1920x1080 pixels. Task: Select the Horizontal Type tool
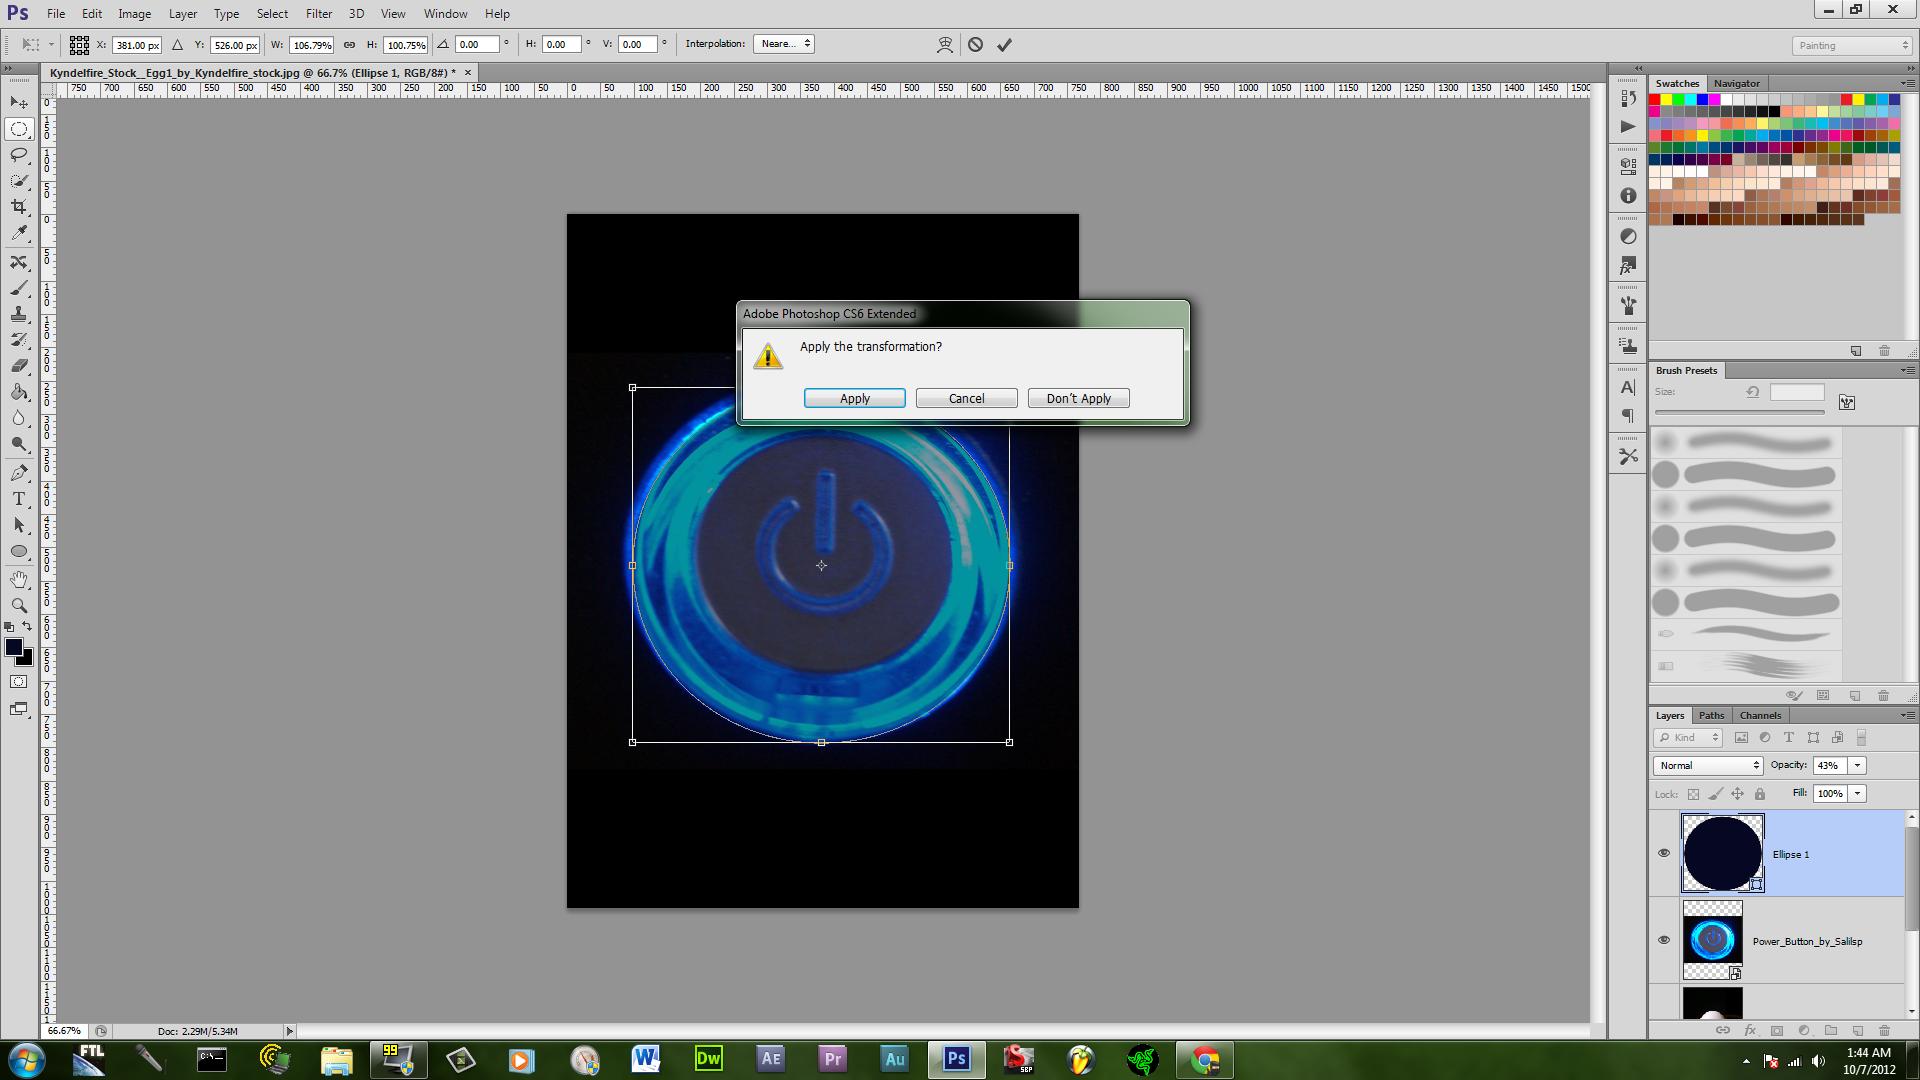[19, 499]
